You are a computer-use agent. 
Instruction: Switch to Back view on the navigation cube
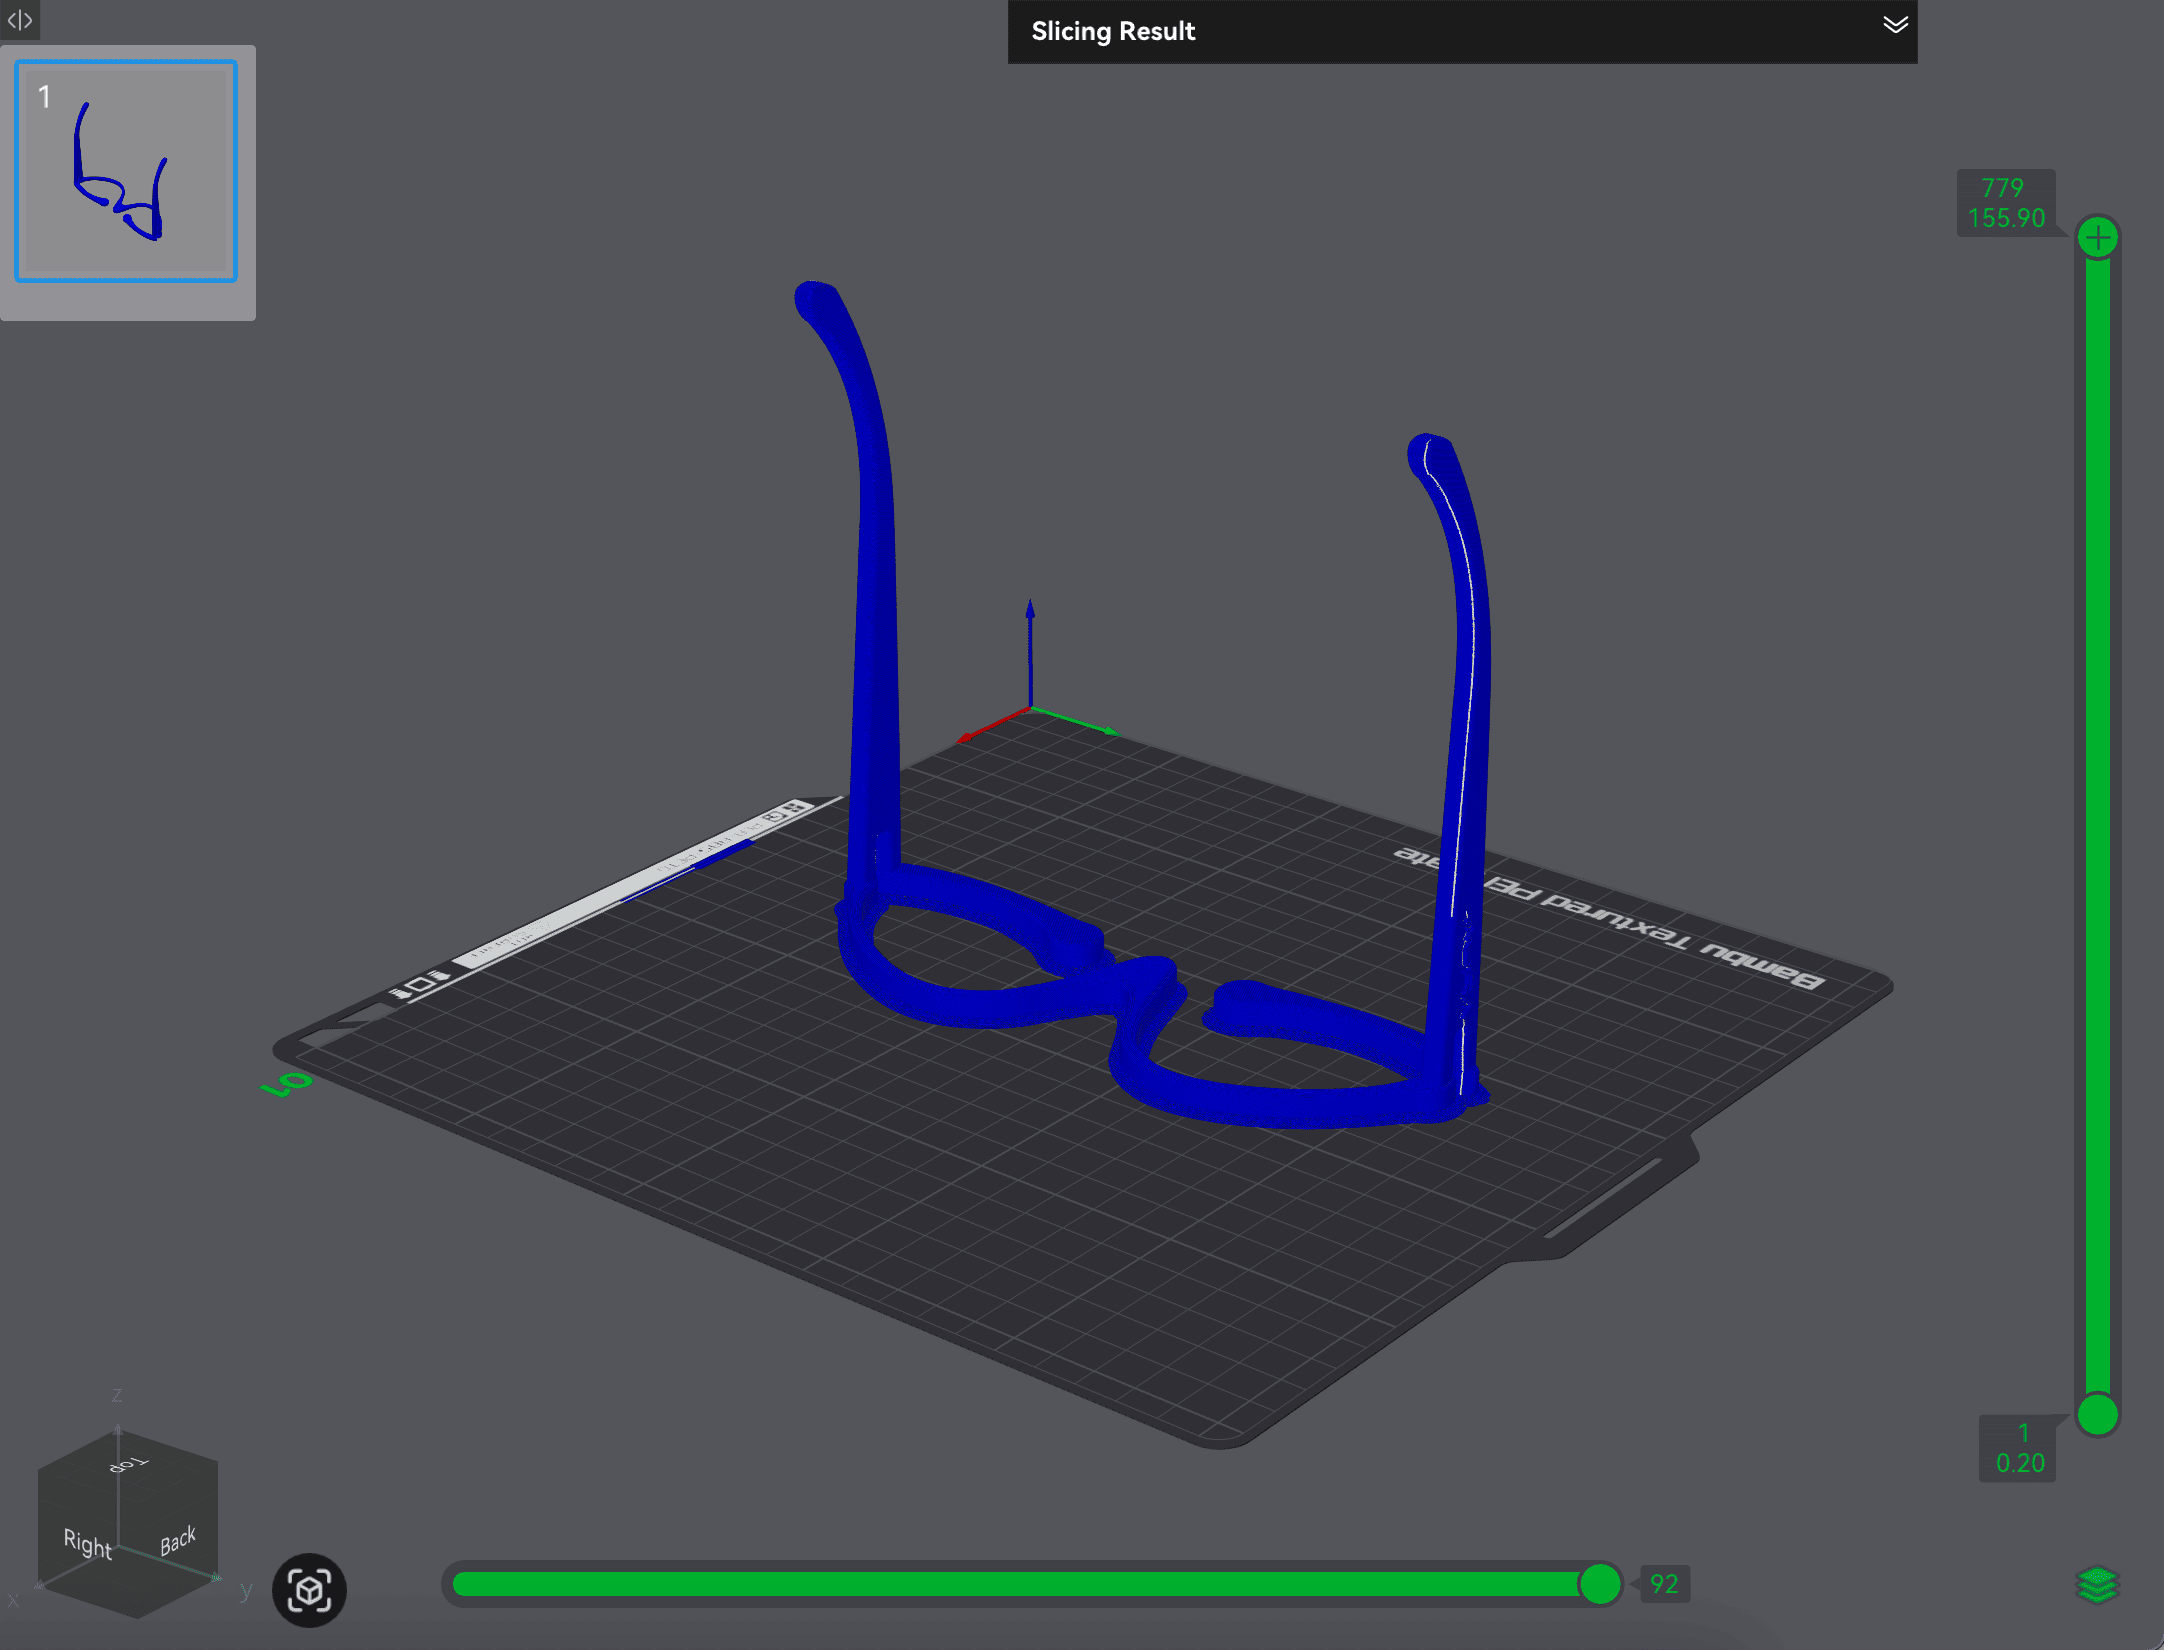point(178,1541)
